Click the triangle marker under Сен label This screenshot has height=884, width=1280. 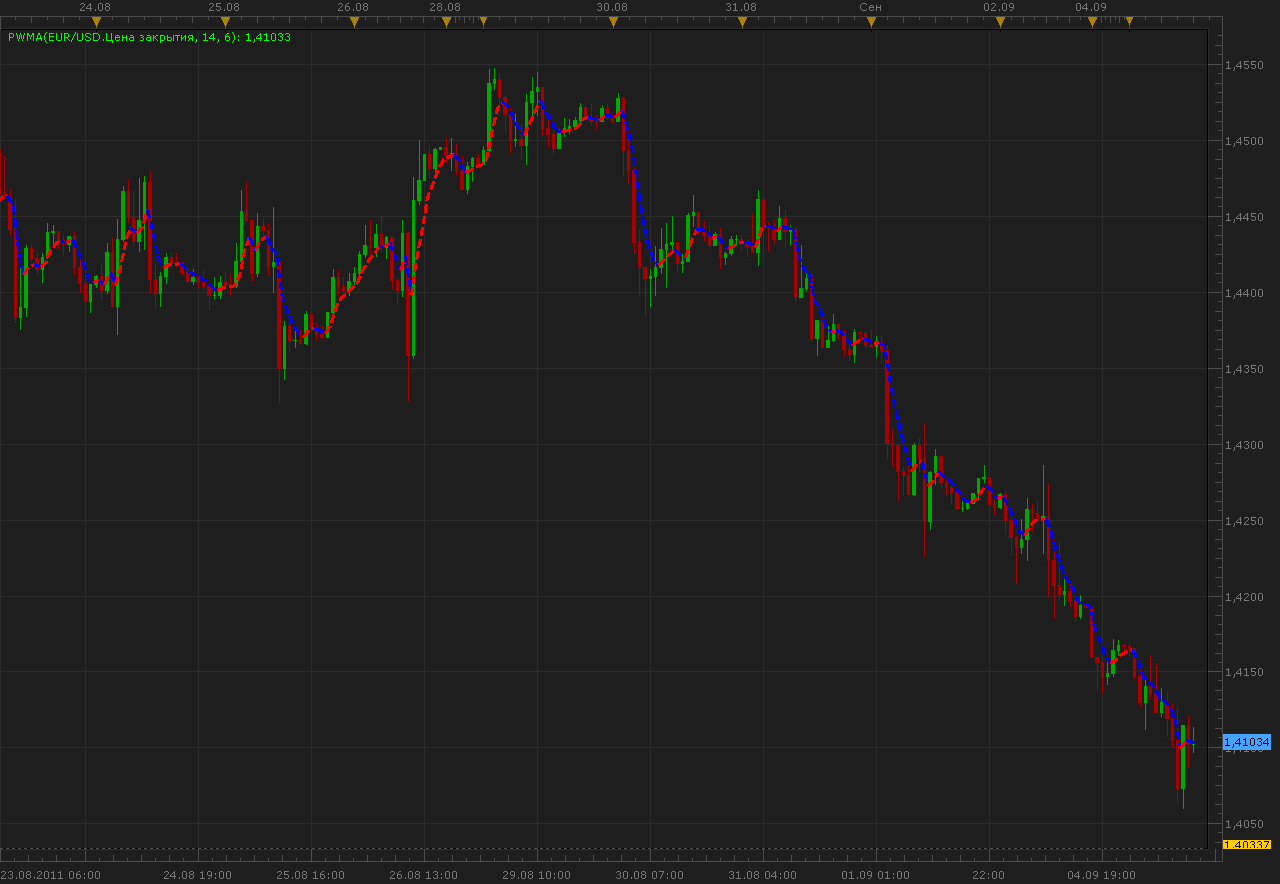870,21
